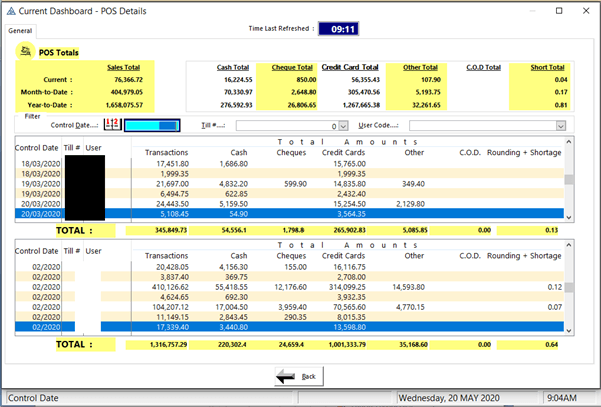Click lower grid total 1,316,757.29
601x407 pixels.
[x=169, y=345]
